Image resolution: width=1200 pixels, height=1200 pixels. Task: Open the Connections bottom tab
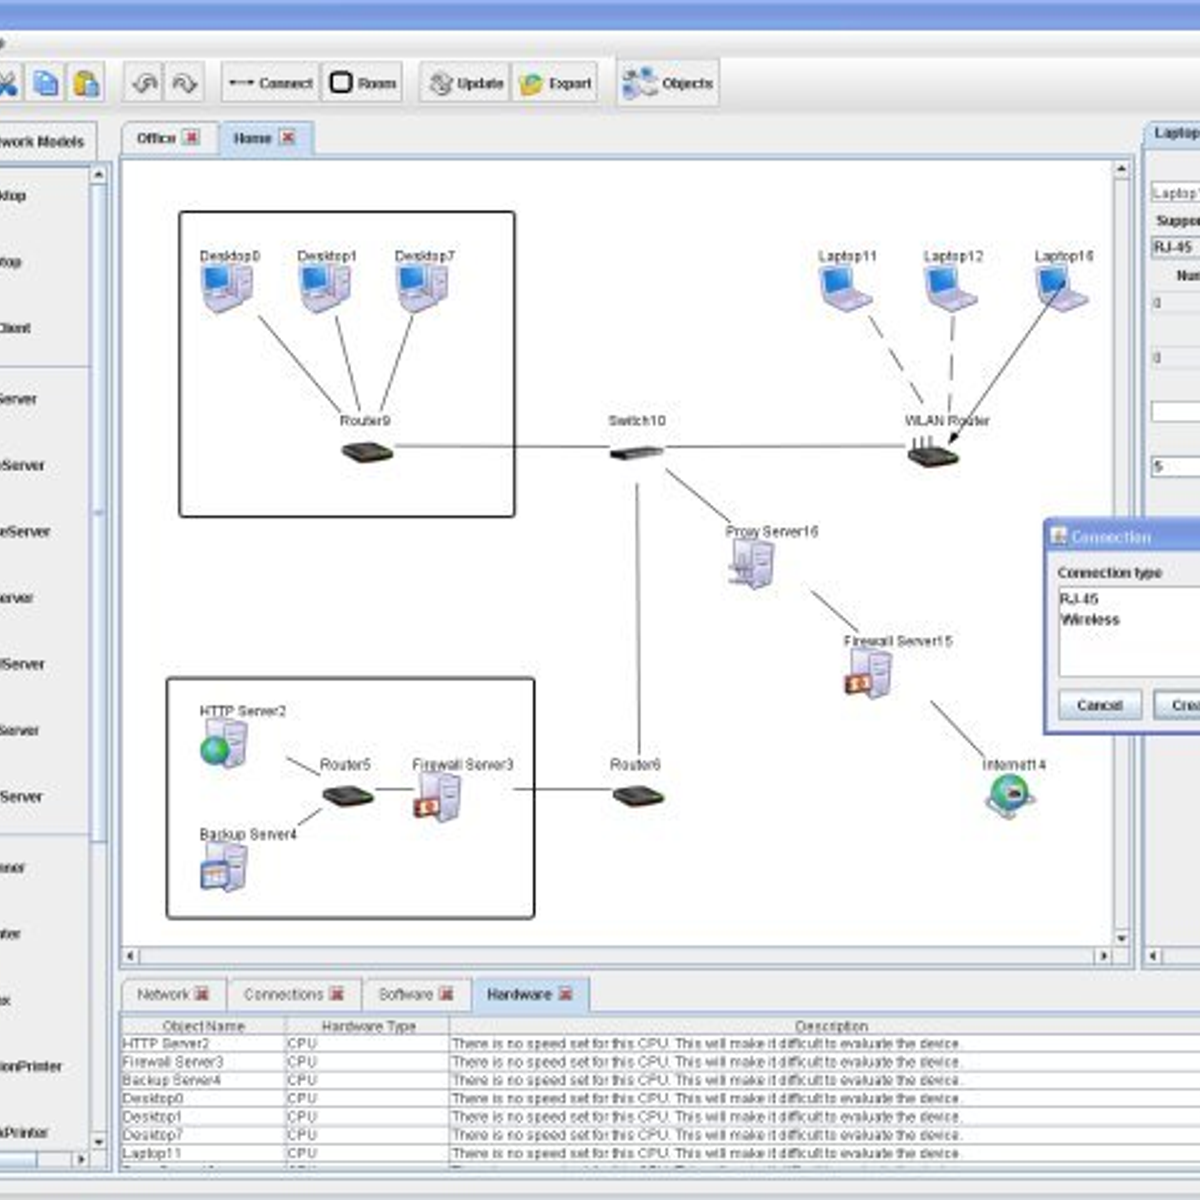(x=283, y=994)
